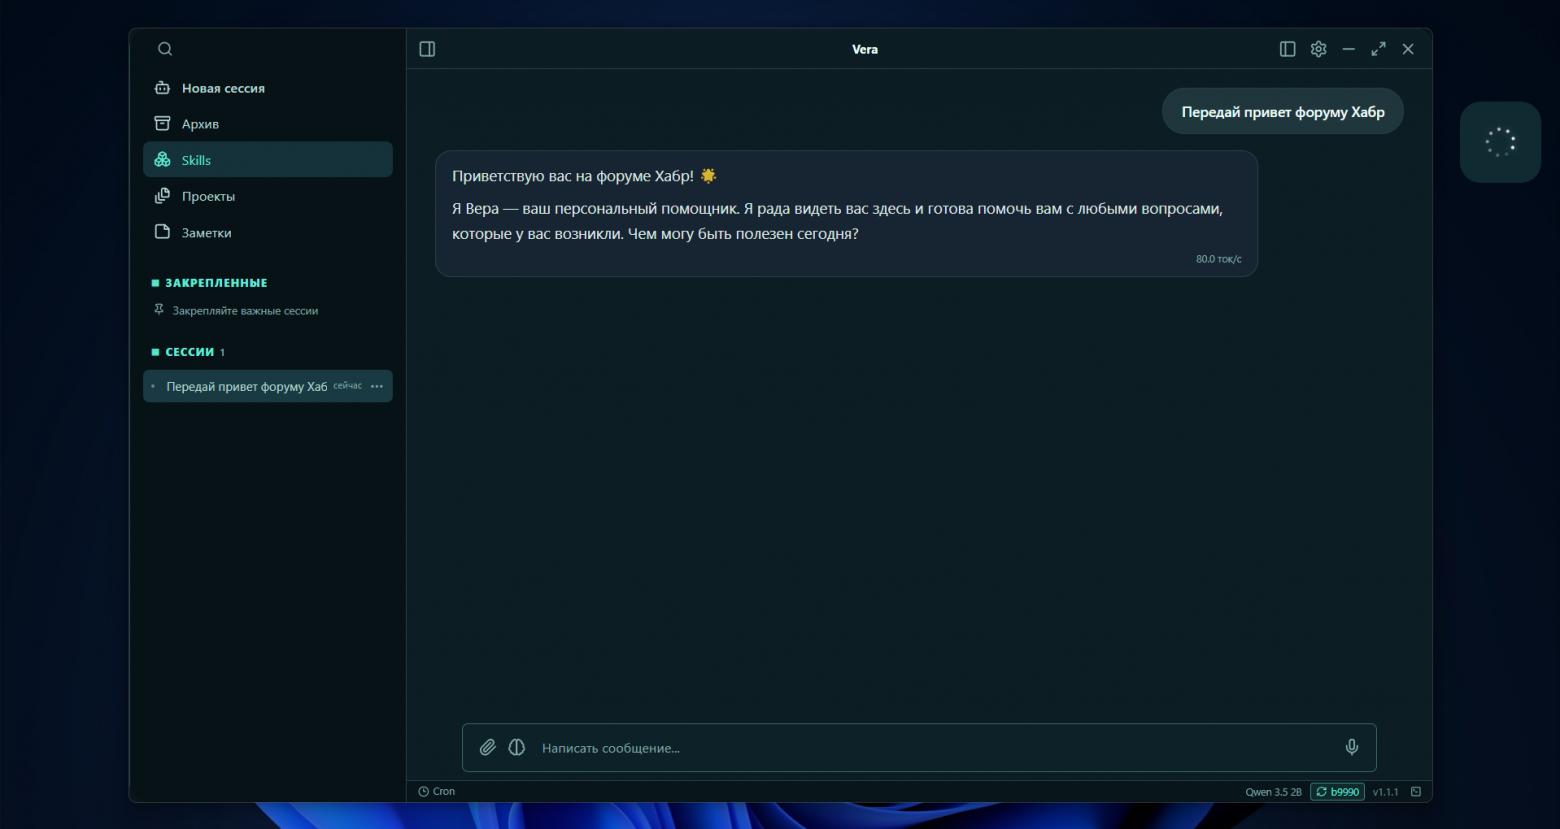Expand the Vera window to fullscreen
Viewport: 1560px width, 829px height.
tap(1378, 49)
